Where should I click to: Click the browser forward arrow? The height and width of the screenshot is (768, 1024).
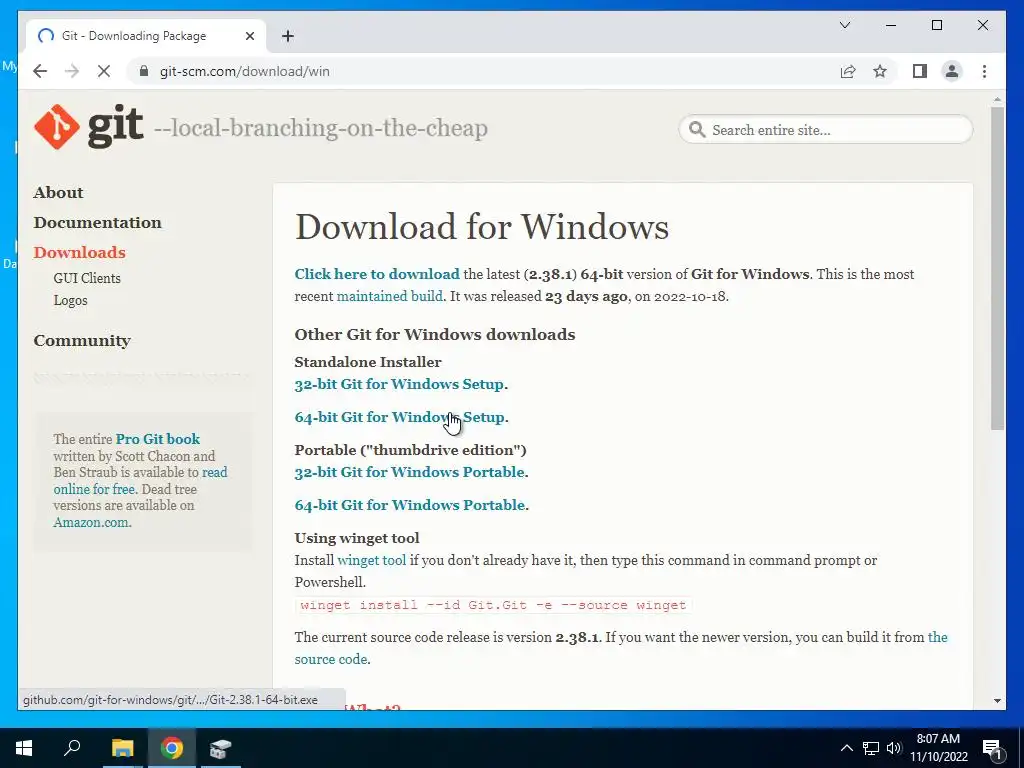(72, 71)
